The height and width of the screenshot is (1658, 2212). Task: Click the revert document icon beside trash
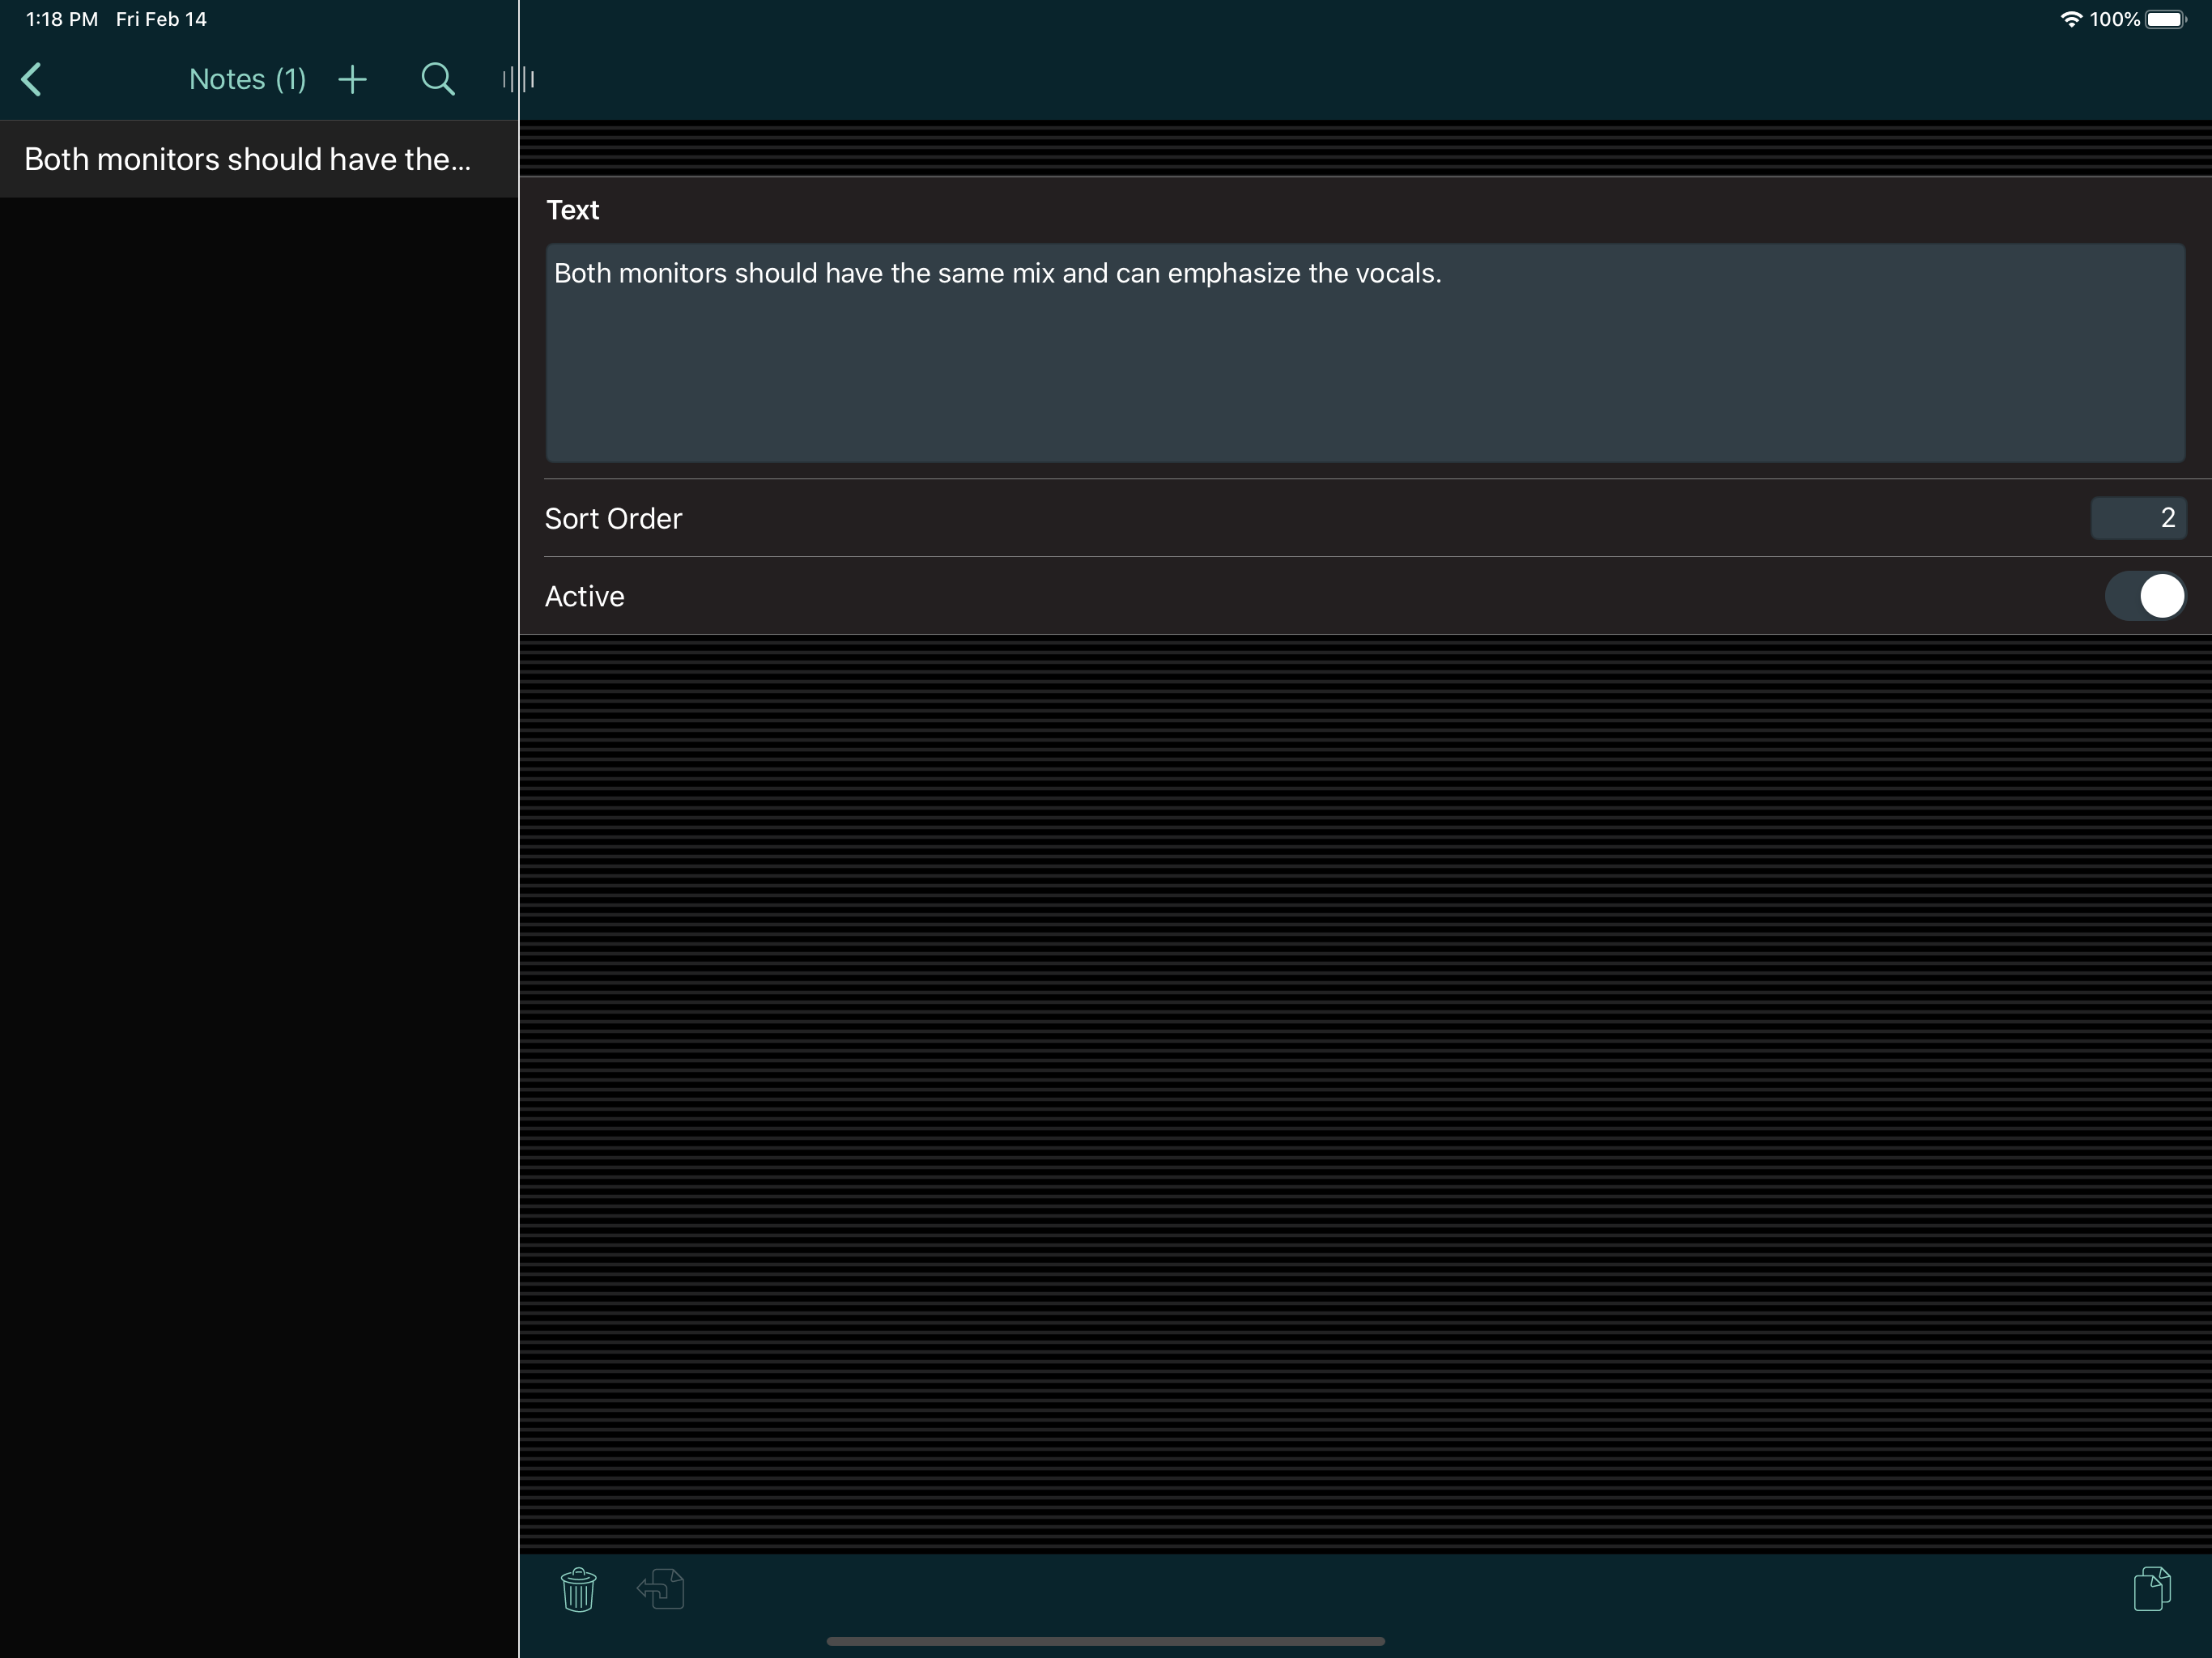point(661,1589)
